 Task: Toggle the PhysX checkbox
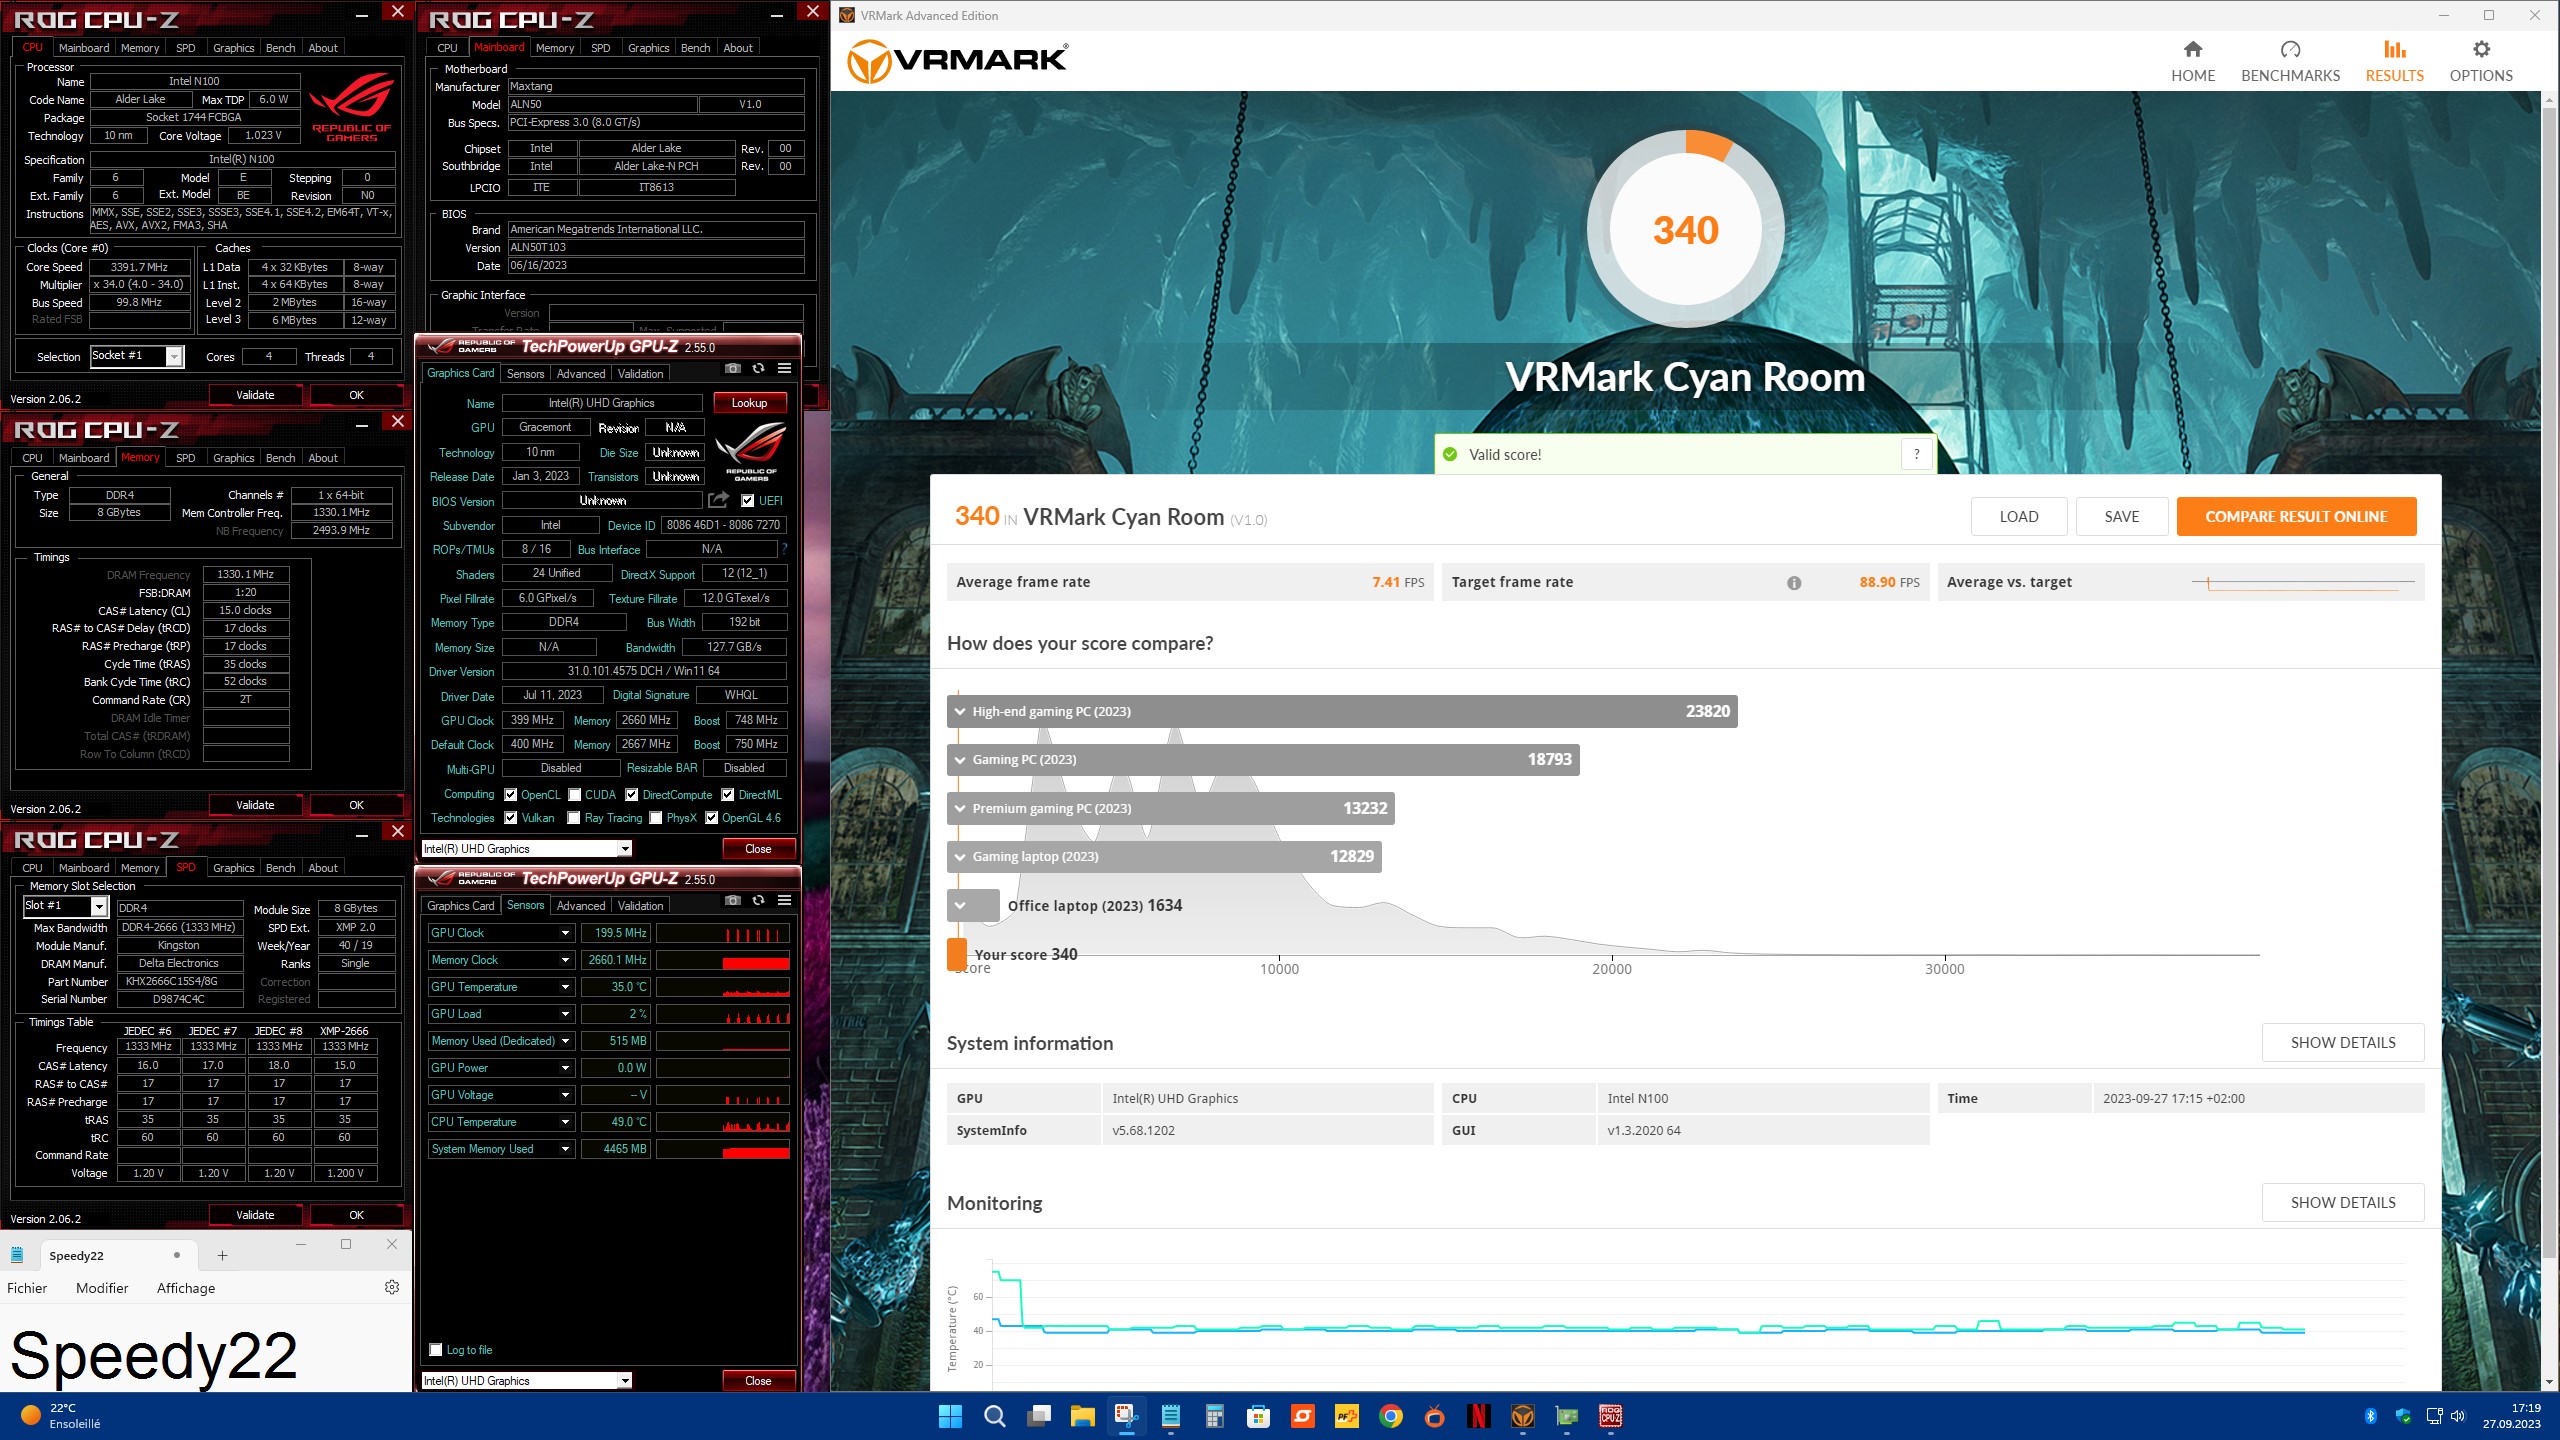pos(656,818)
